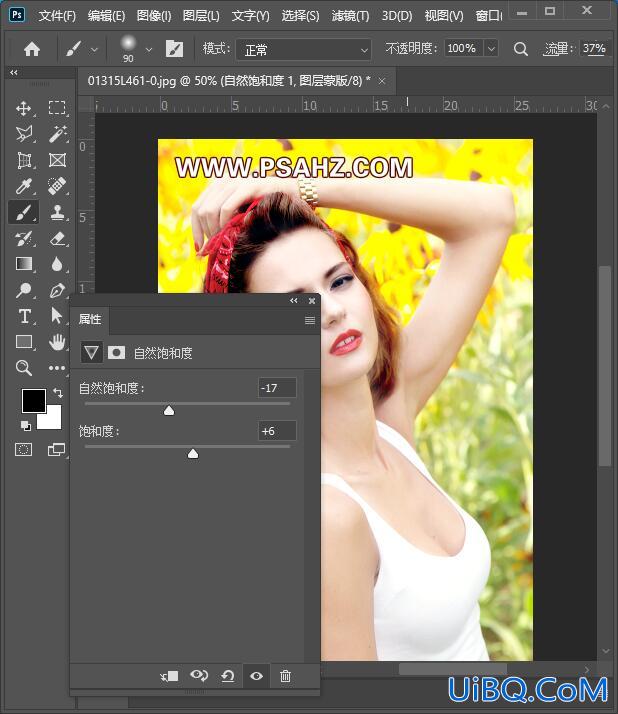Viewport: 618px width, 714px height.
Task: Open the 滤镜(T) menu
Action: pyautogui.click(x=350, y=16)
